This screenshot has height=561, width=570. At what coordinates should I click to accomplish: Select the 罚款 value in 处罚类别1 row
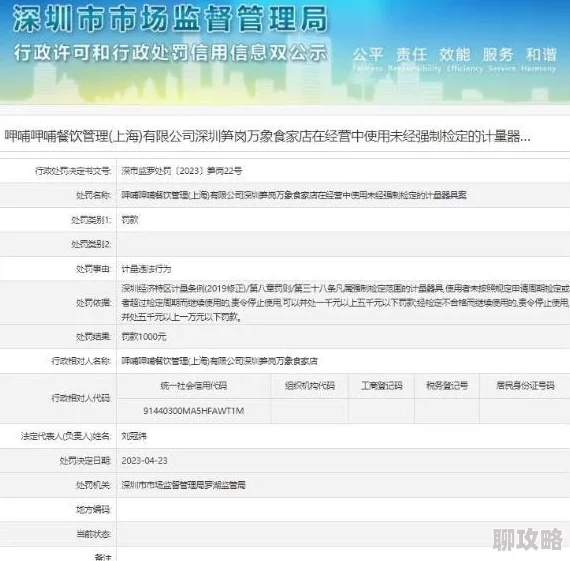coord(130,220)
